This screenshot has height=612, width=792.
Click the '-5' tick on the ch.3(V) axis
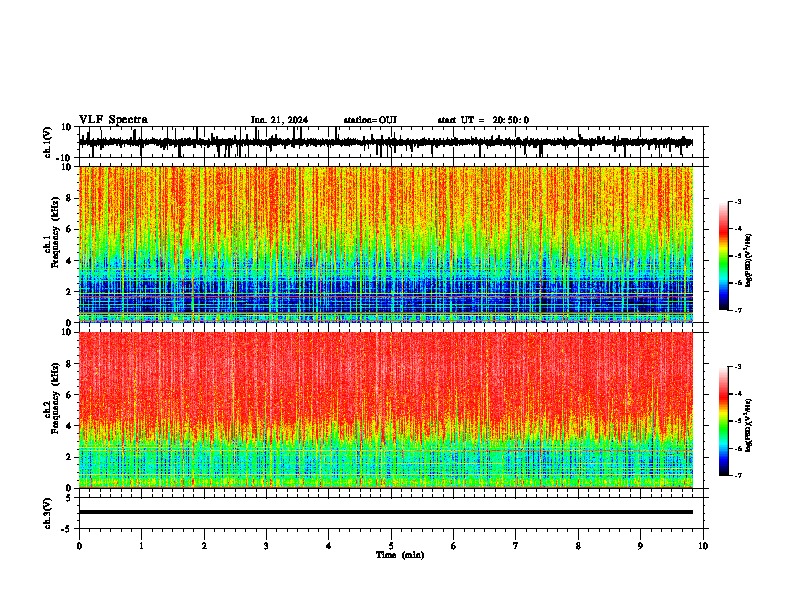pyautogui.click(x=67, y=529)
